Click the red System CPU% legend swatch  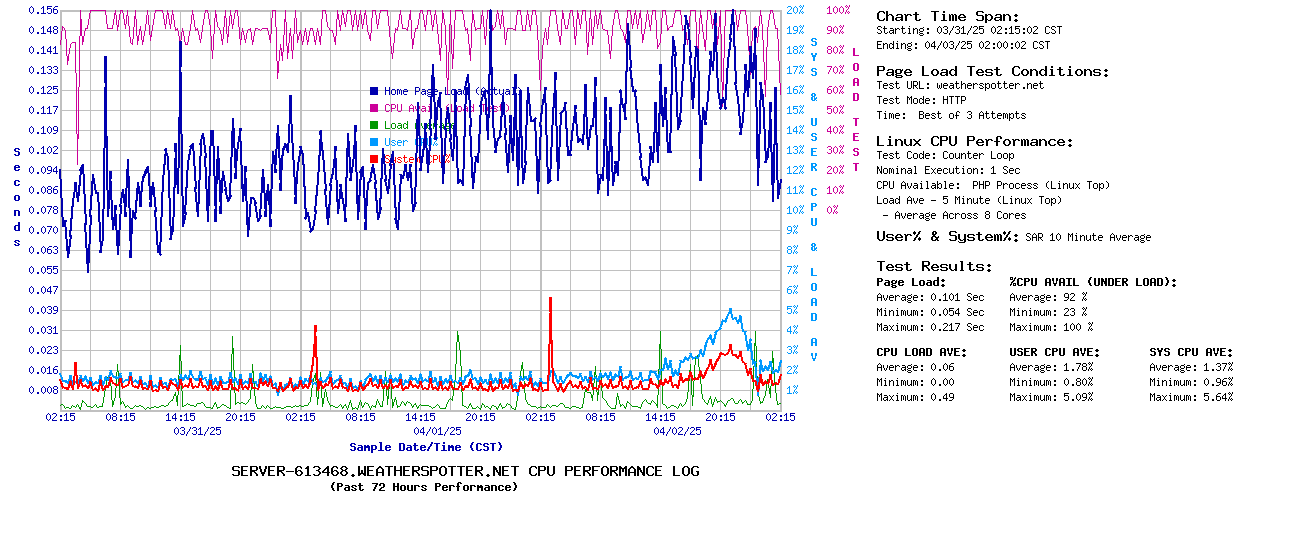tap(374, 159)
